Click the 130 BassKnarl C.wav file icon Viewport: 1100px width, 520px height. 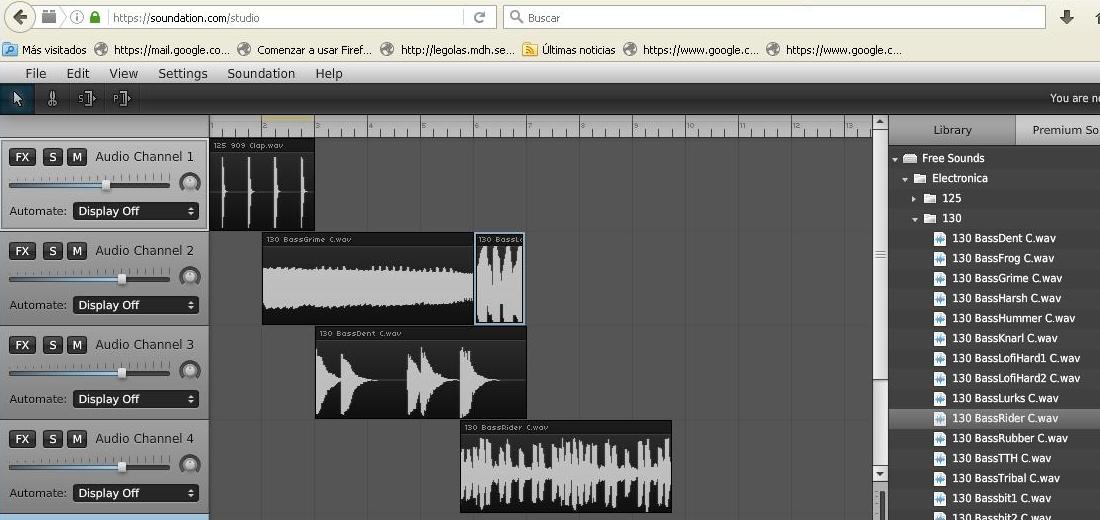coord(940,338)
